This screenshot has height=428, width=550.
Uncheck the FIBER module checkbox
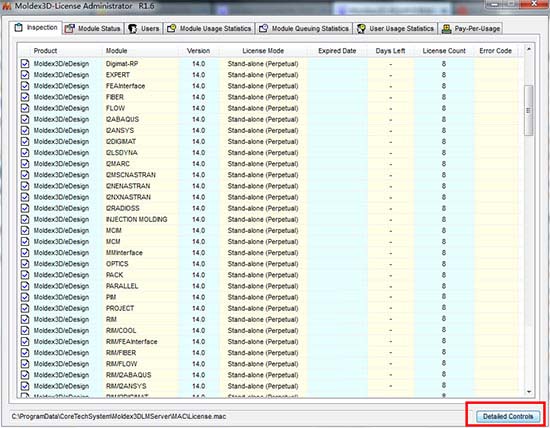[x=25, y=97]
